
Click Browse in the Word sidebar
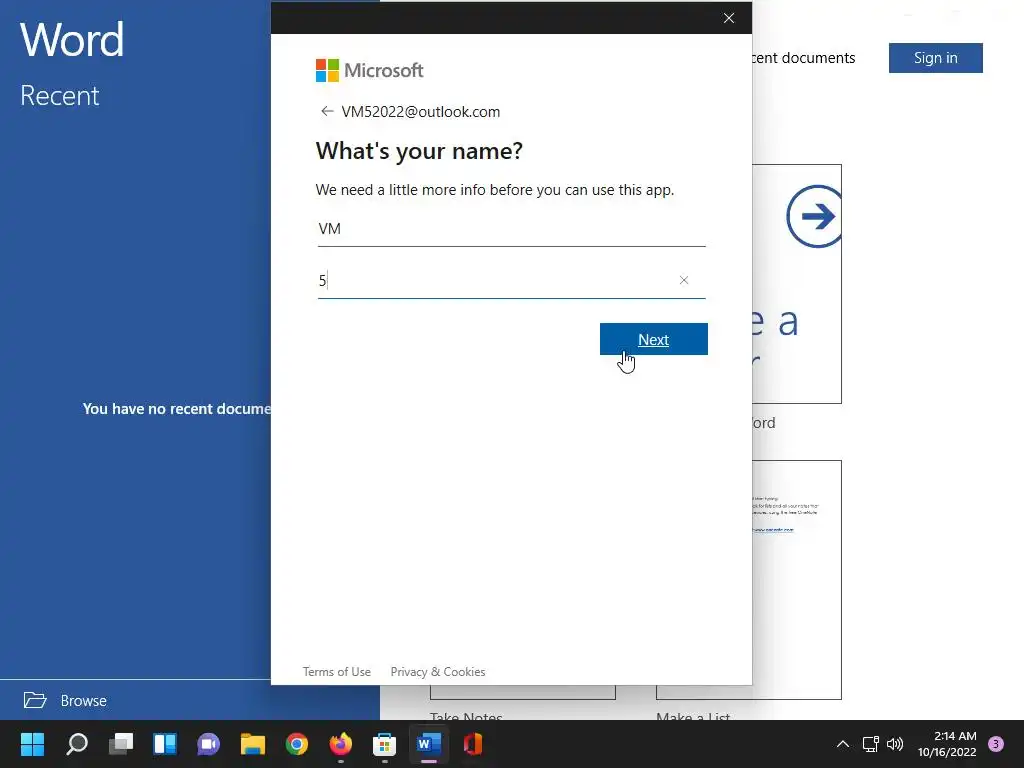84,701
